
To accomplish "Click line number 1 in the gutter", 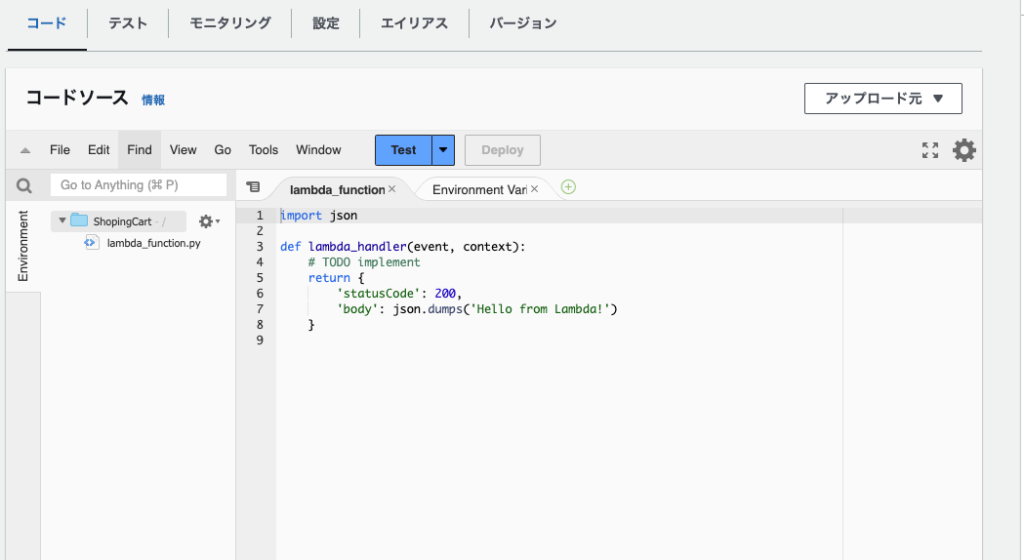I will point(259,215).
